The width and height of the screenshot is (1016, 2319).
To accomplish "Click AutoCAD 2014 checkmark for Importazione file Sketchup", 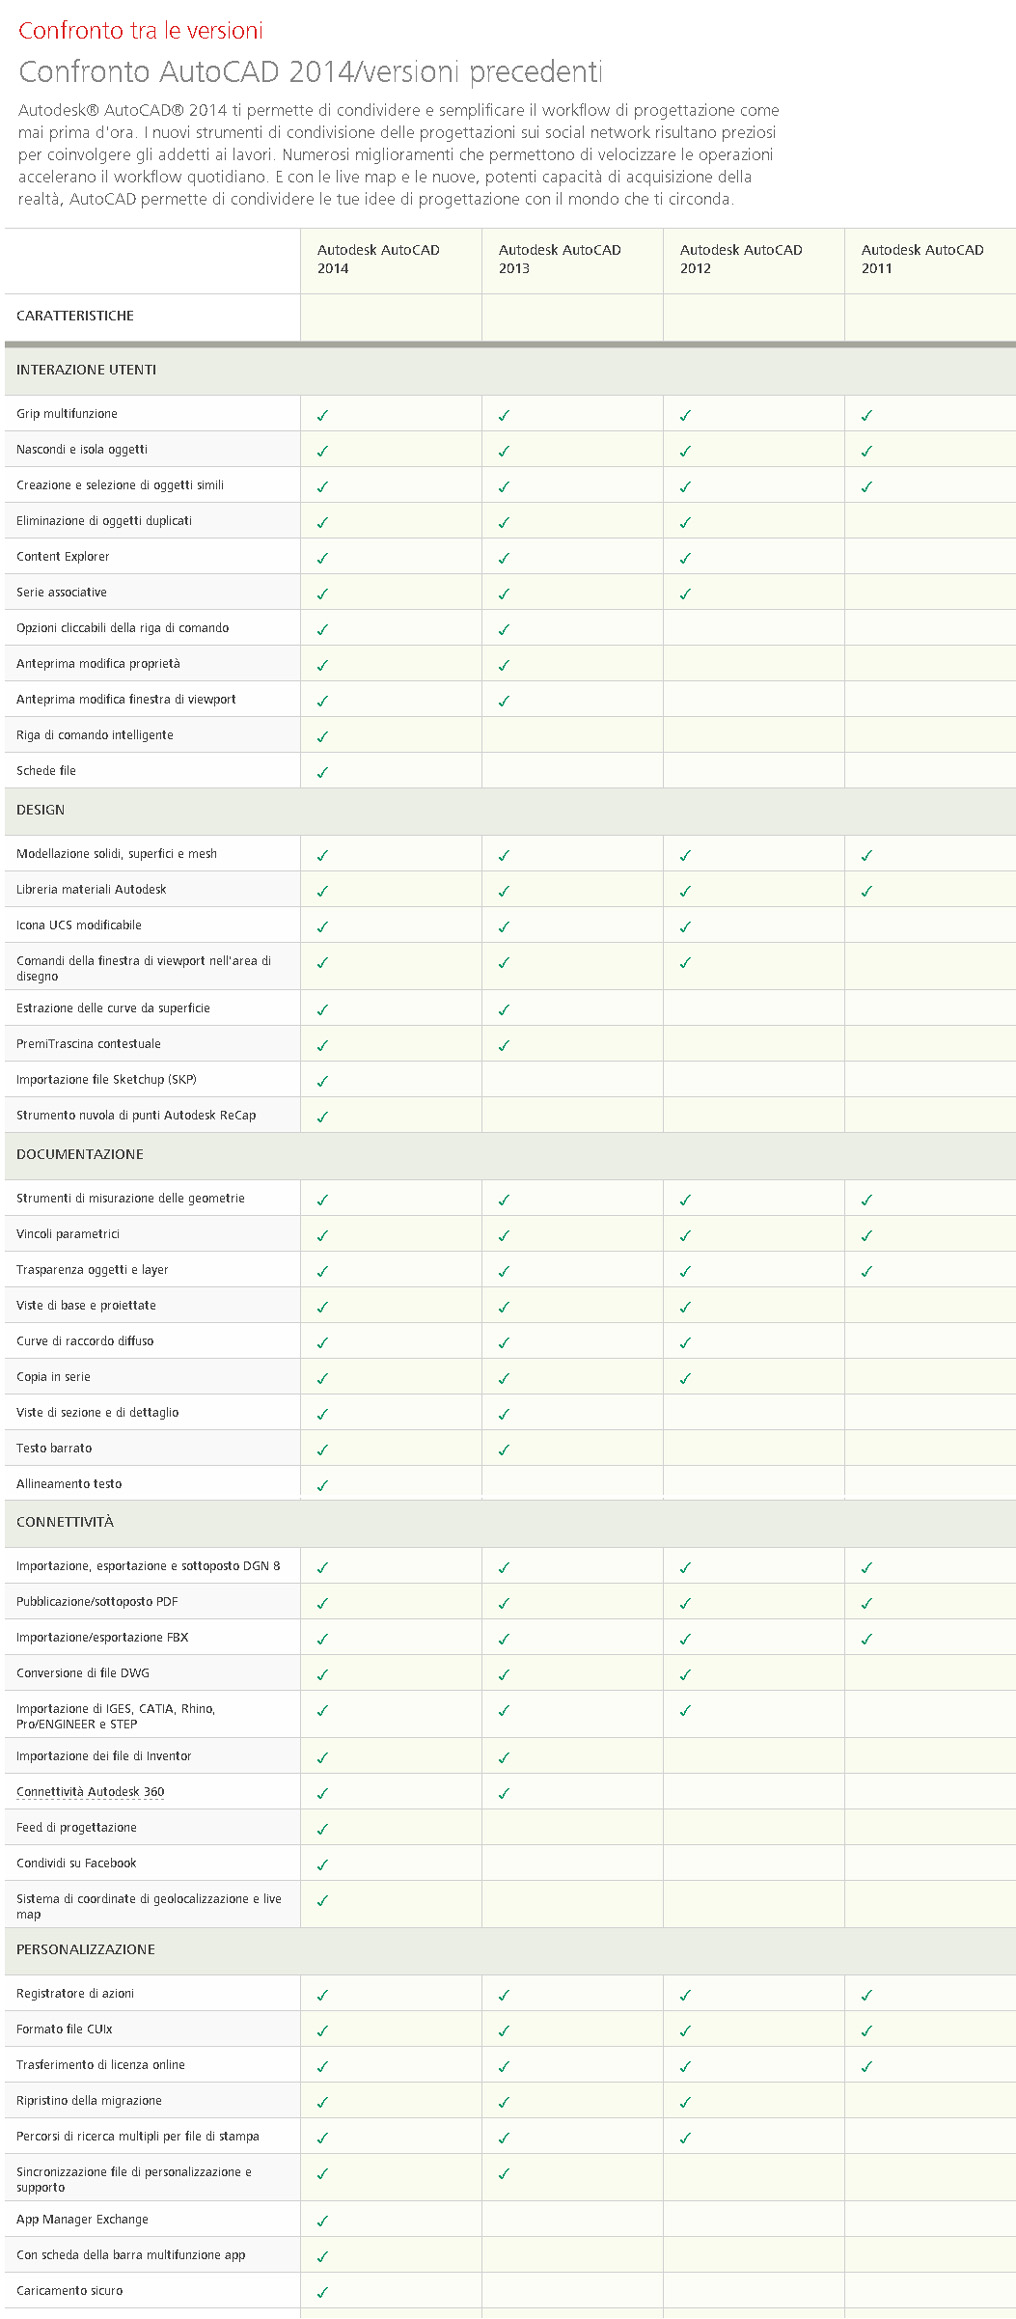I will pos(322,1081).
